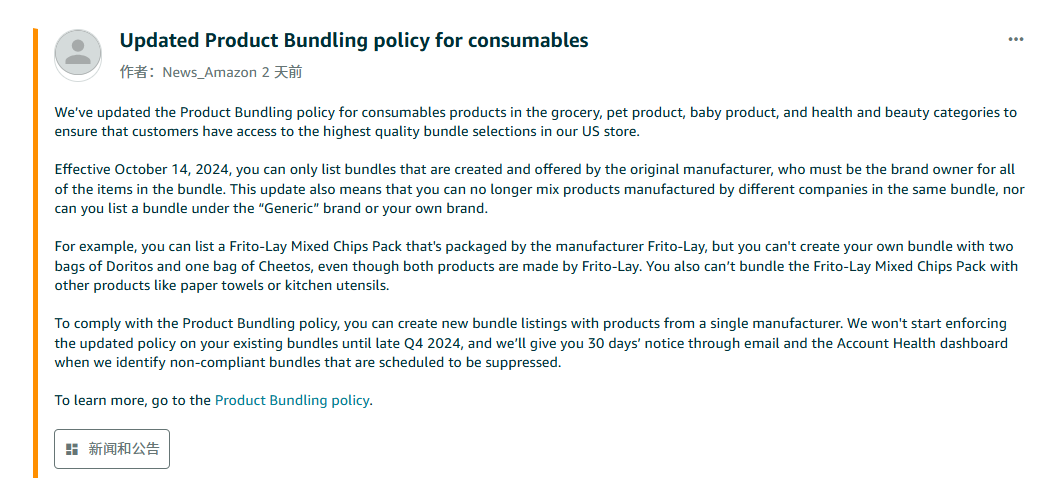Click the 新闻和公告 category button label

point(124,449)
